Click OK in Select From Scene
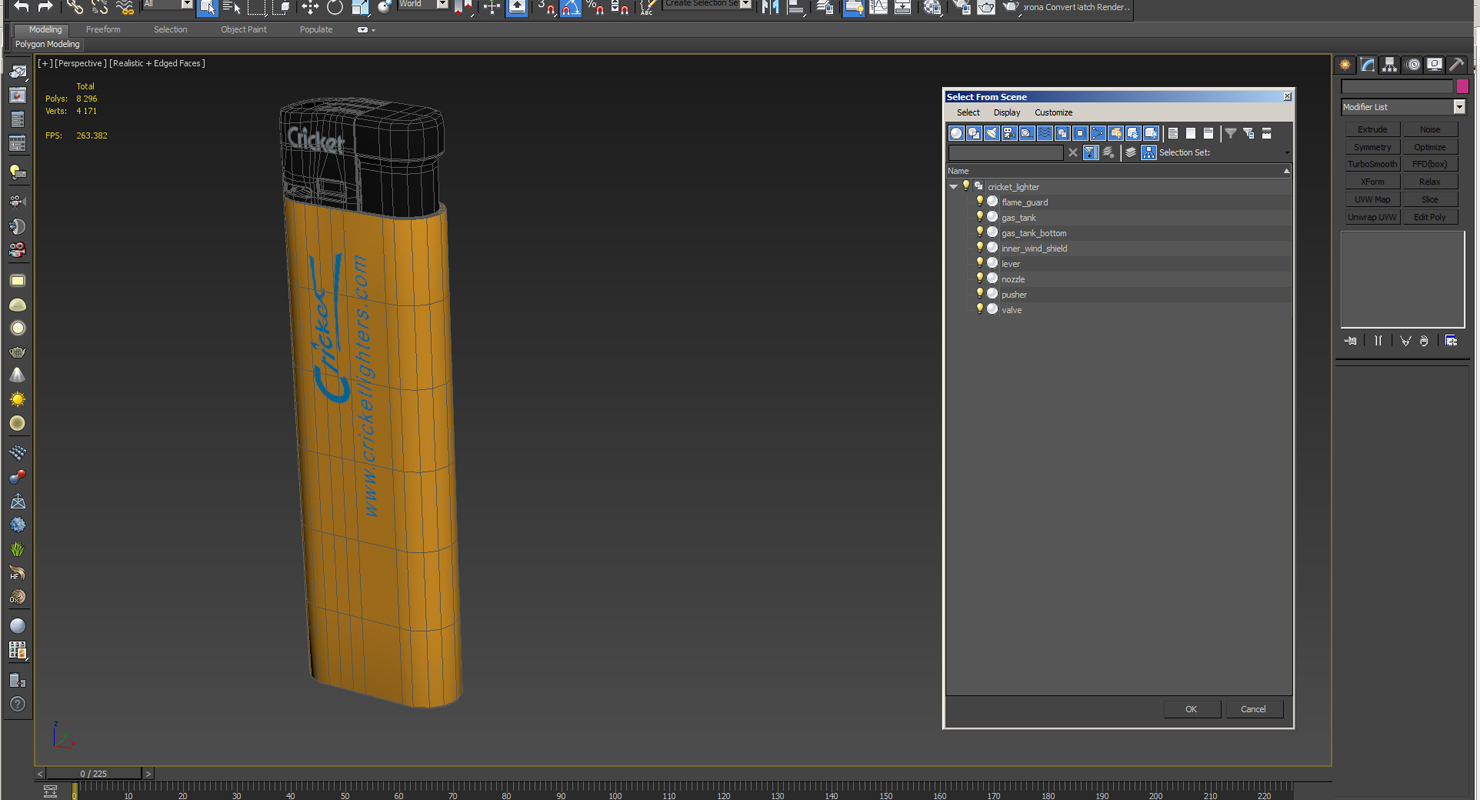Image resolution: width=1480 pixels, height=800 pixels. 1191,709
